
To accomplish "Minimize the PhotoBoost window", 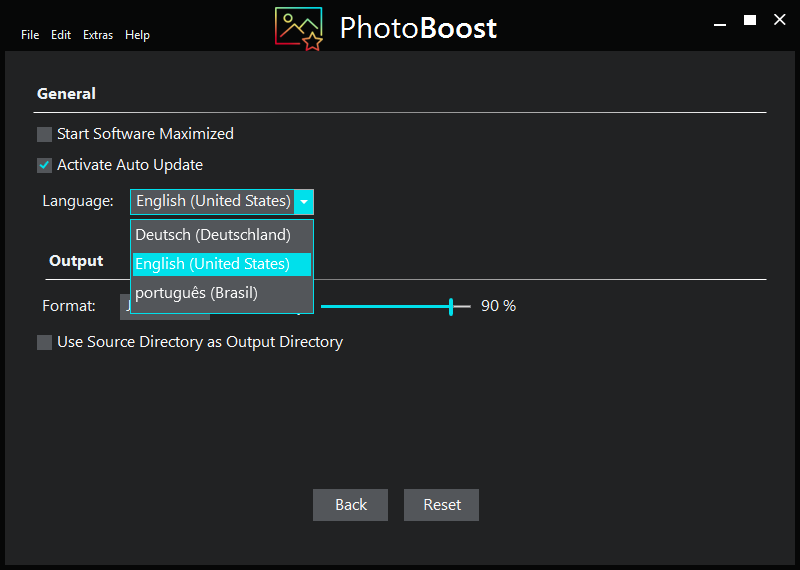I will tap(720, 24).
